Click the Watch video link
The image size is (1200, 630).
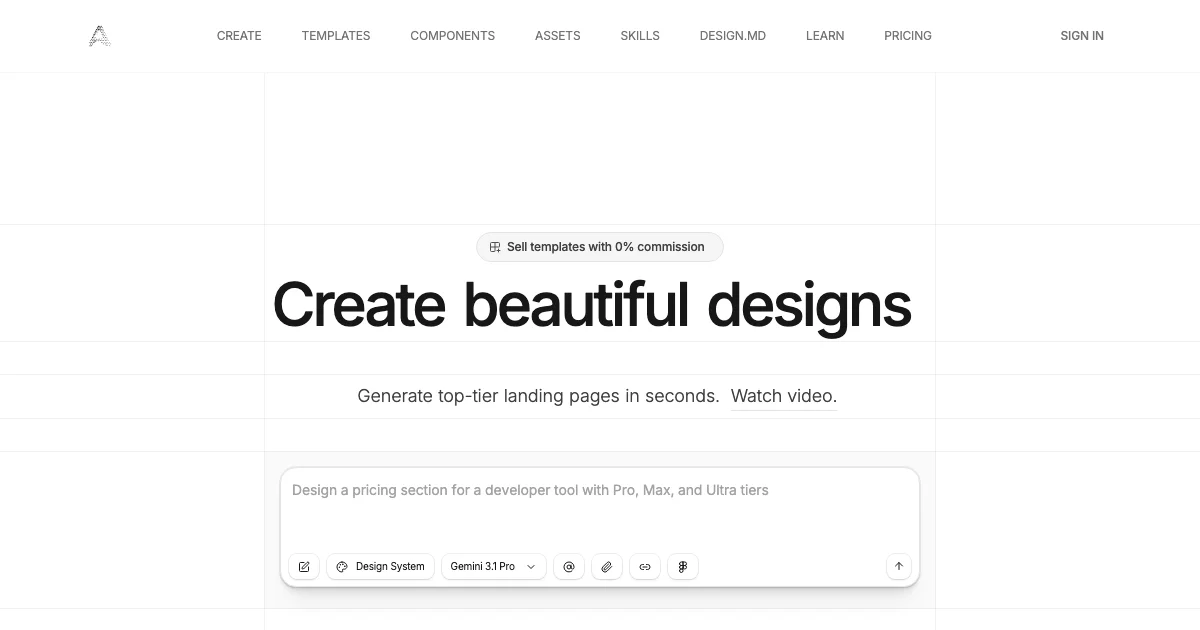tap(784, 396)
